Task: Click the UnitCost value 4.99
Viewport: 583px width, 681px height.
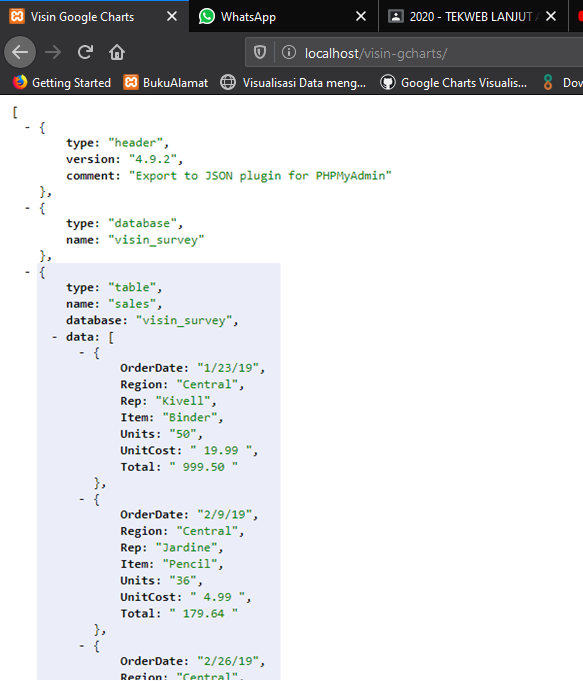Action: pyautogui.click(x=217, y=597)
